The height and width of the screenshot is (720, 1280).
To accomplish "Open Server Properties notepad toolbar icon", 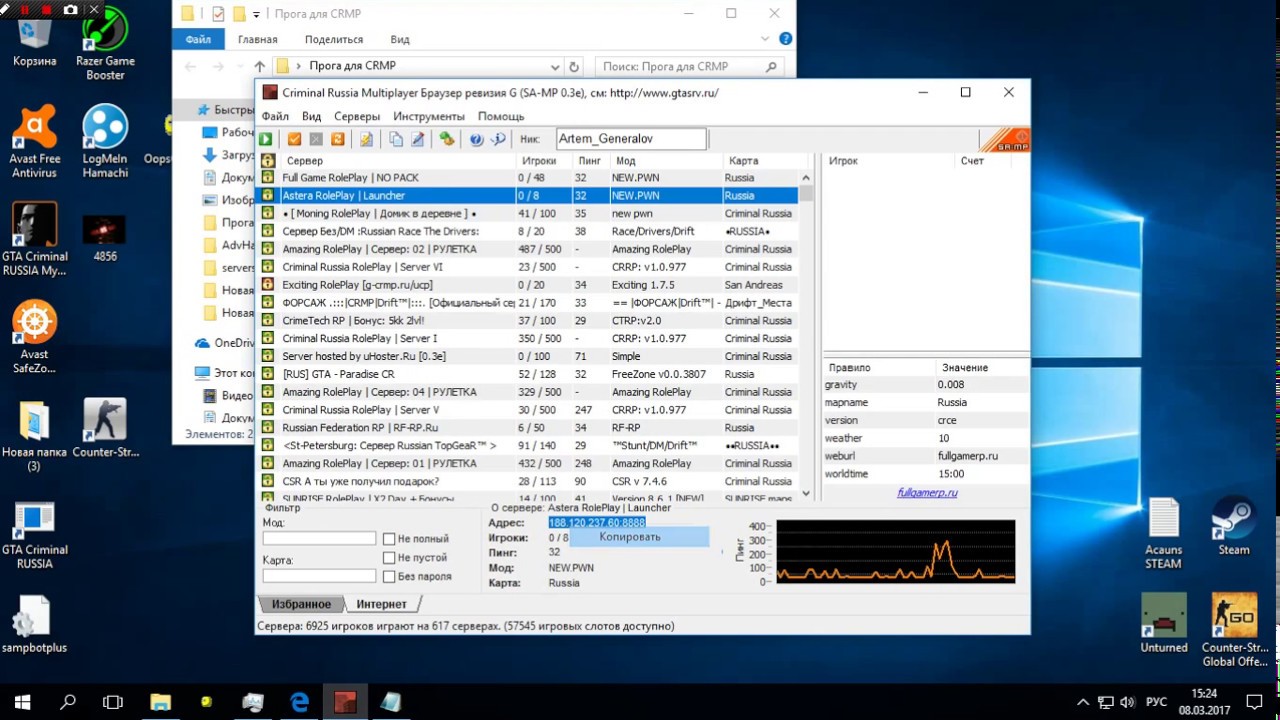I will (367, 139).
